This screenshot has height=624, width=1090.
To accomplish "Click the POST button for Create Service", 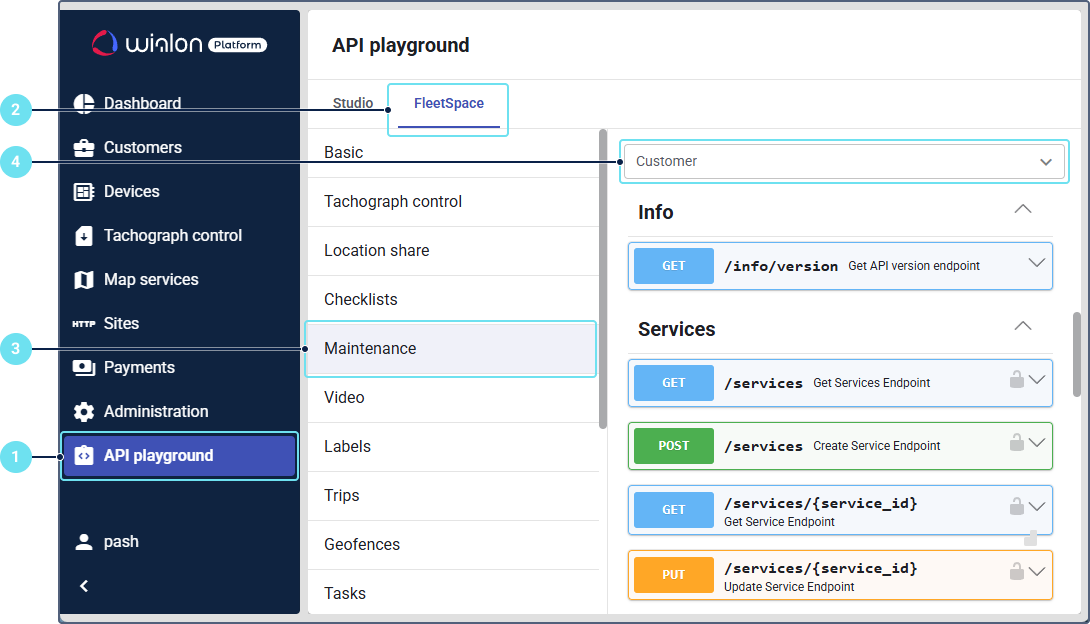I will click(673, 446).
